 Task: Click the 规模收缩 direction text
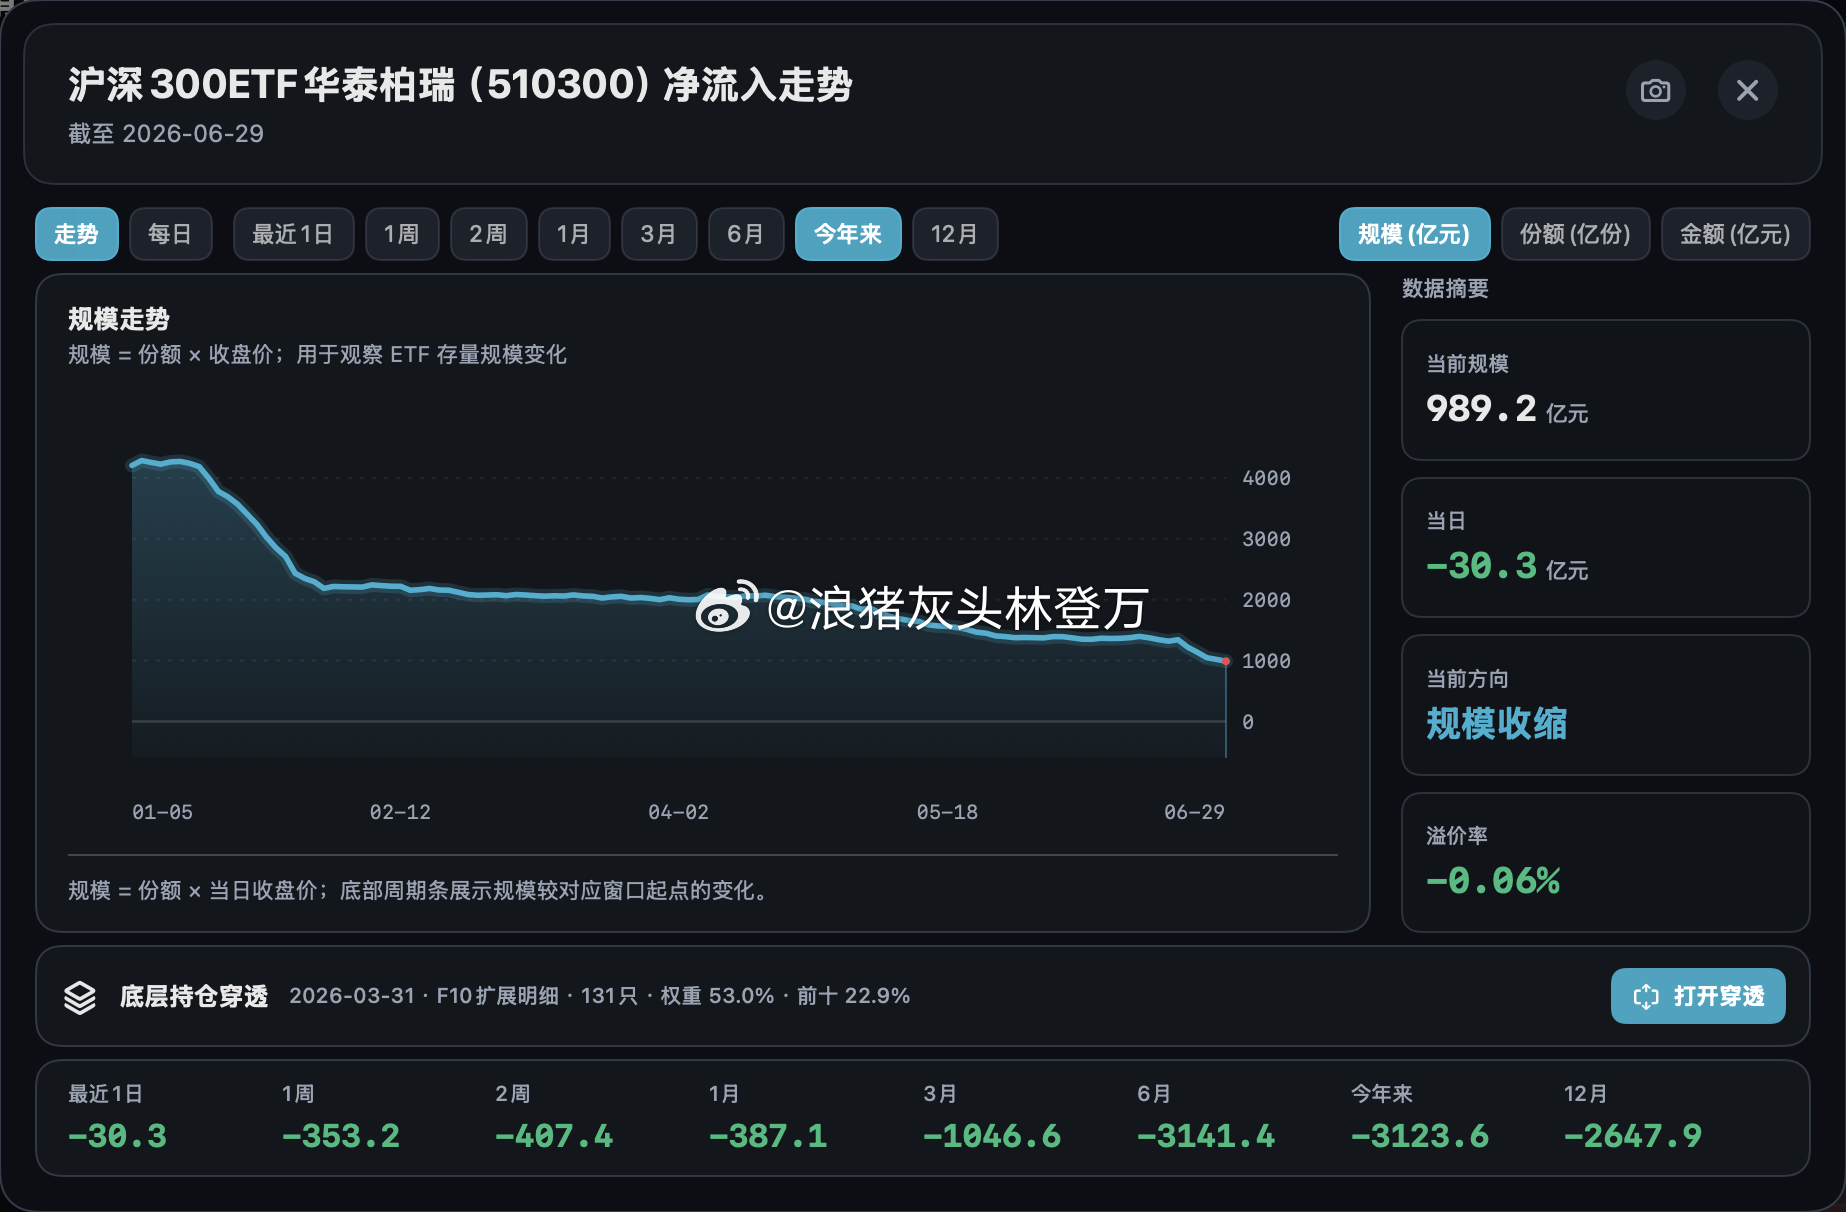click(1496, 723)
